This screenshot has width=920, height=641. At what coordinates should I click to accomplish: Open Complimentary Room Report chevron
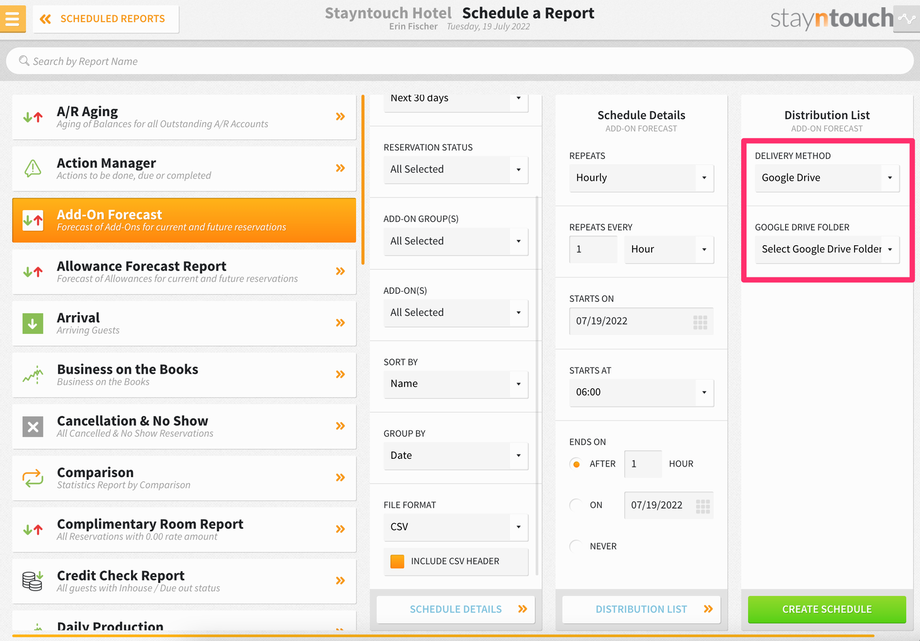pos(340,529)
